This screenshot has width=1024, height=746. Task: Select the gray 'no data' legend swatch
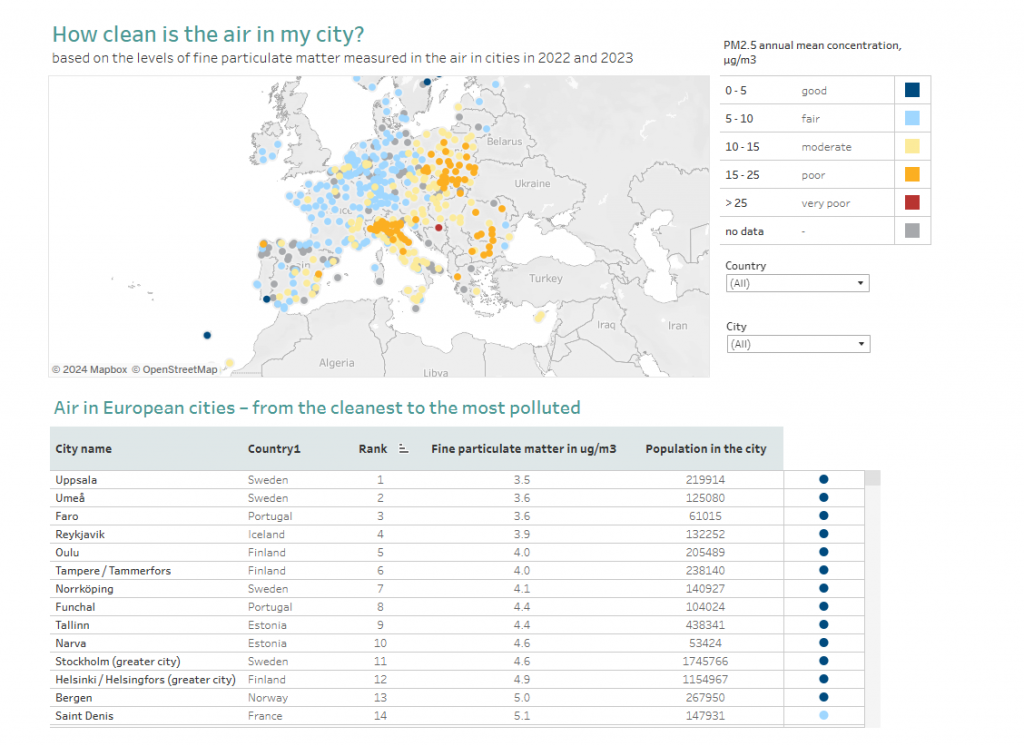(x=911, y=231)
